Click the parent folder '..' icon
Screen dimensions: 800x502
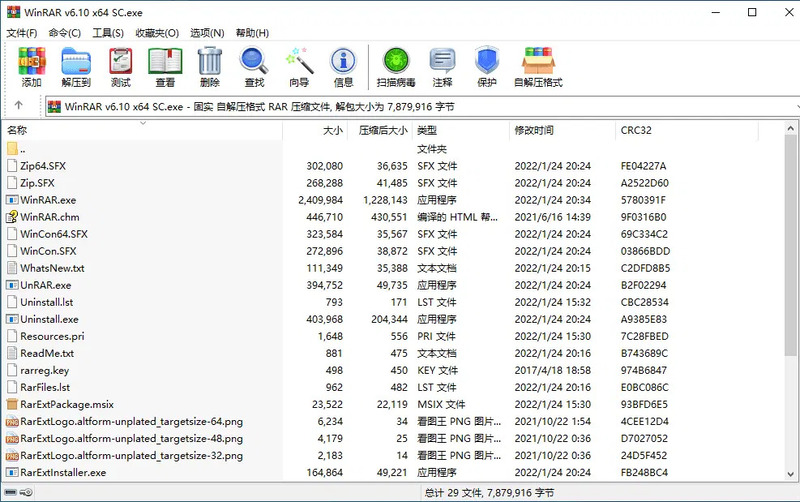click(x=12, y=149)
